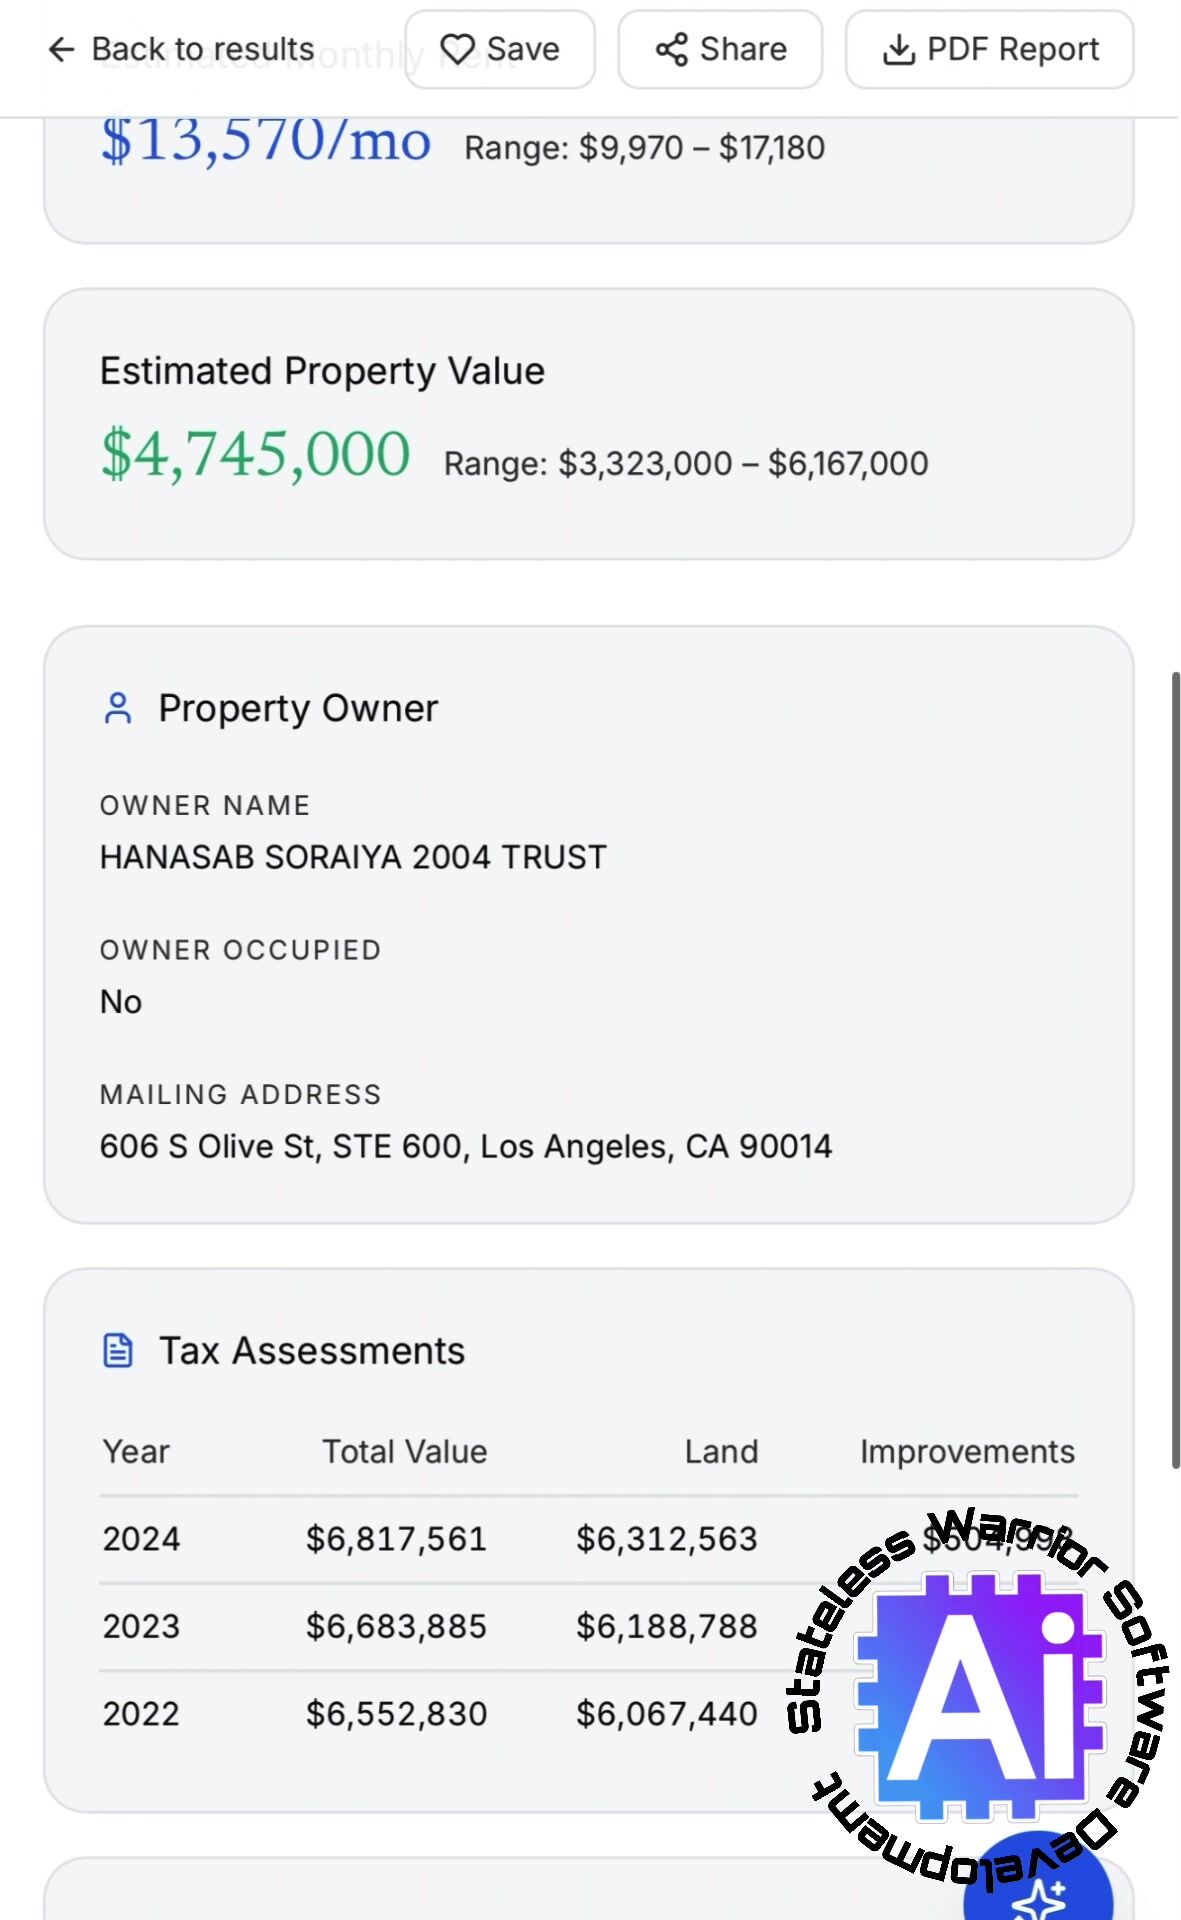The height and width of the screenshot is (1920, 1181).
Task: Go back to results
Action: (x=182, y=50)
